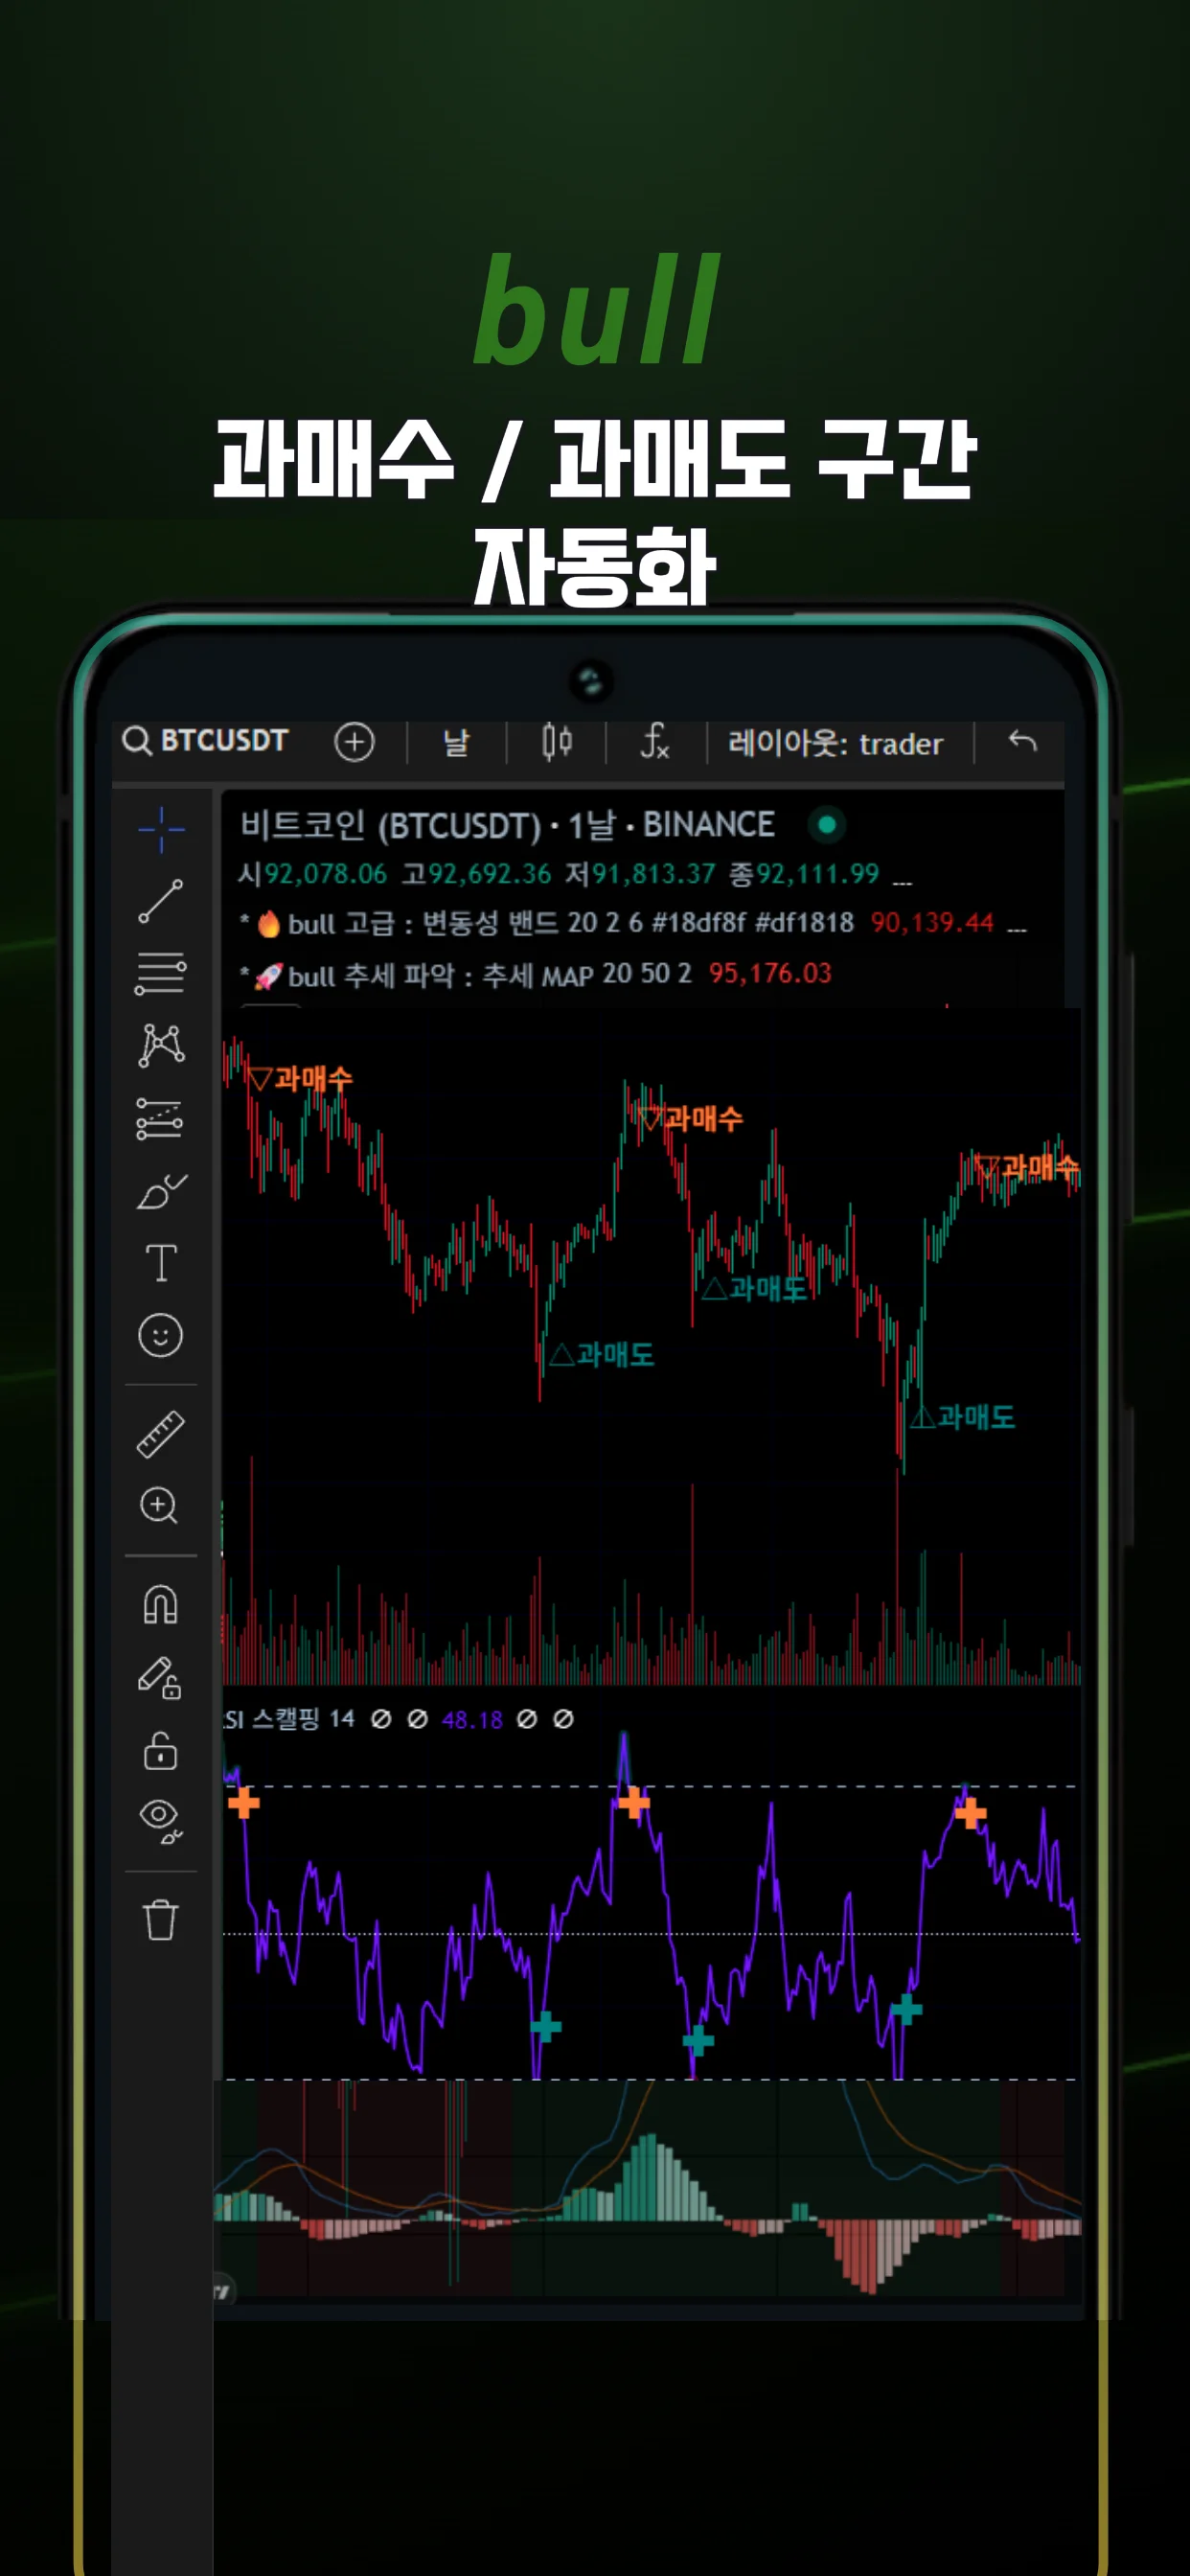
Task: Click the 종92,111.99 close price
Action: point(804,874)
